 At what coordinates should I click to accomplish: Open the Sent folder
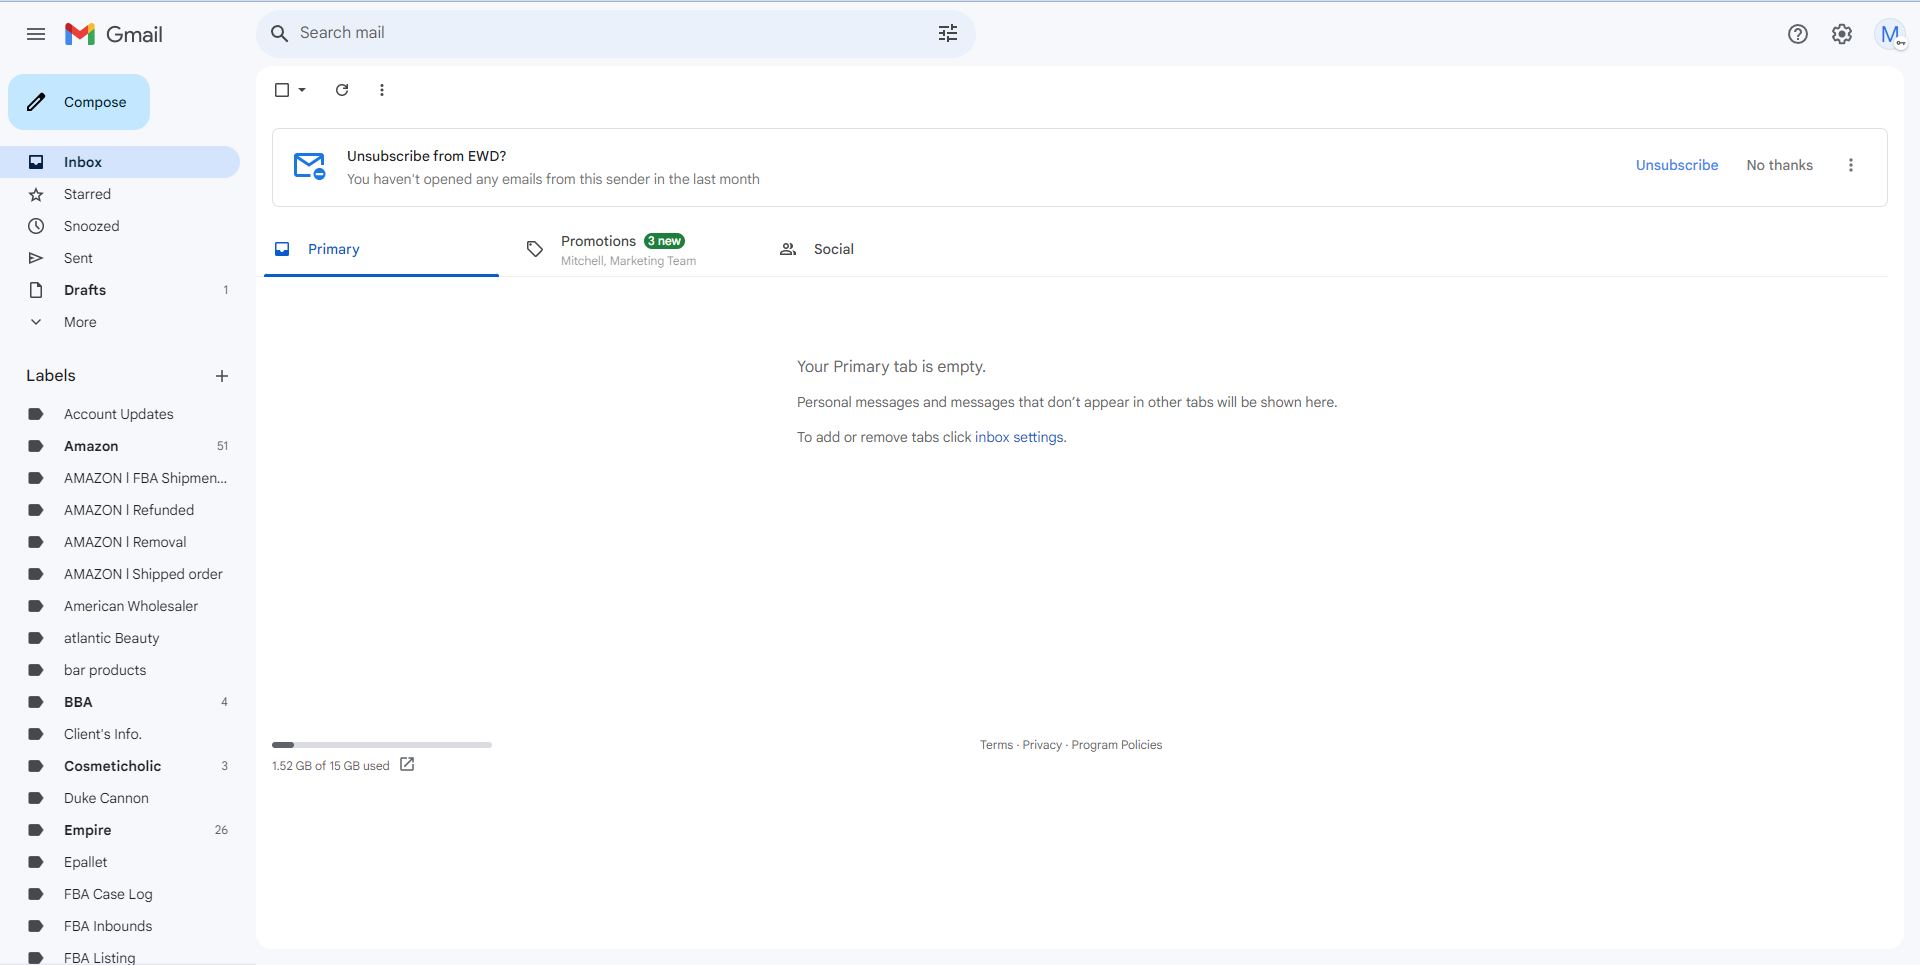120,258
